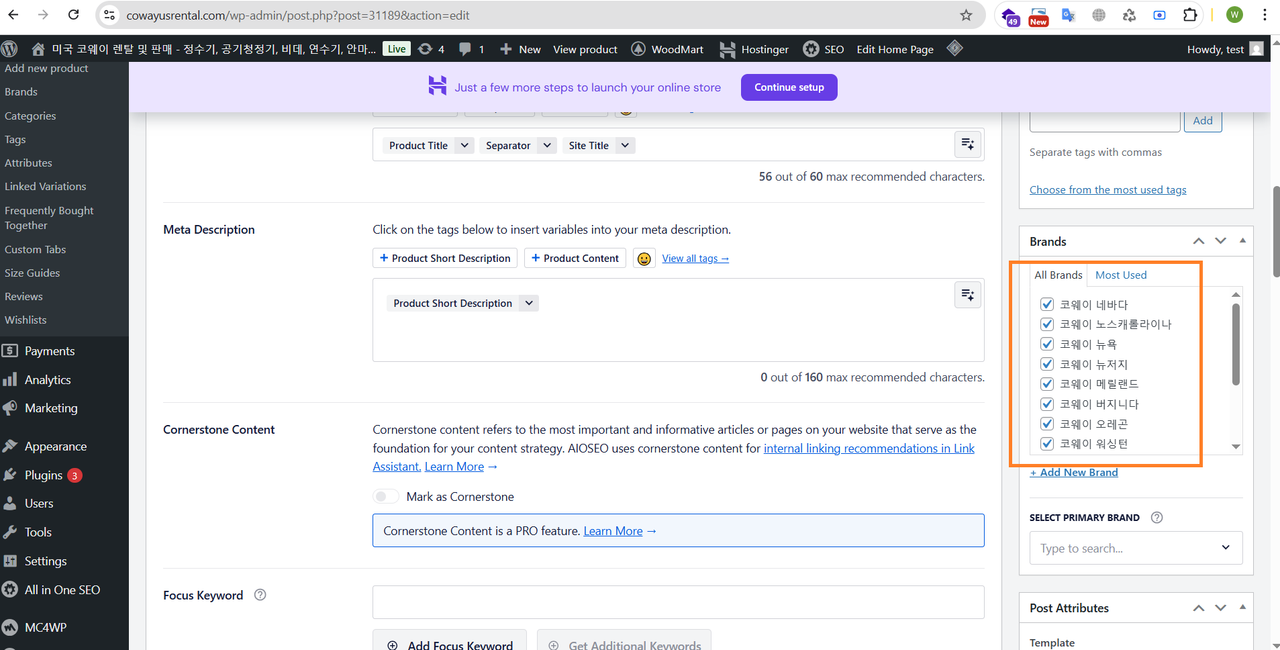Uncheck the 코웨이 뉴저지 brand
Viewport: 1280px width, 650px height.
1047,364
